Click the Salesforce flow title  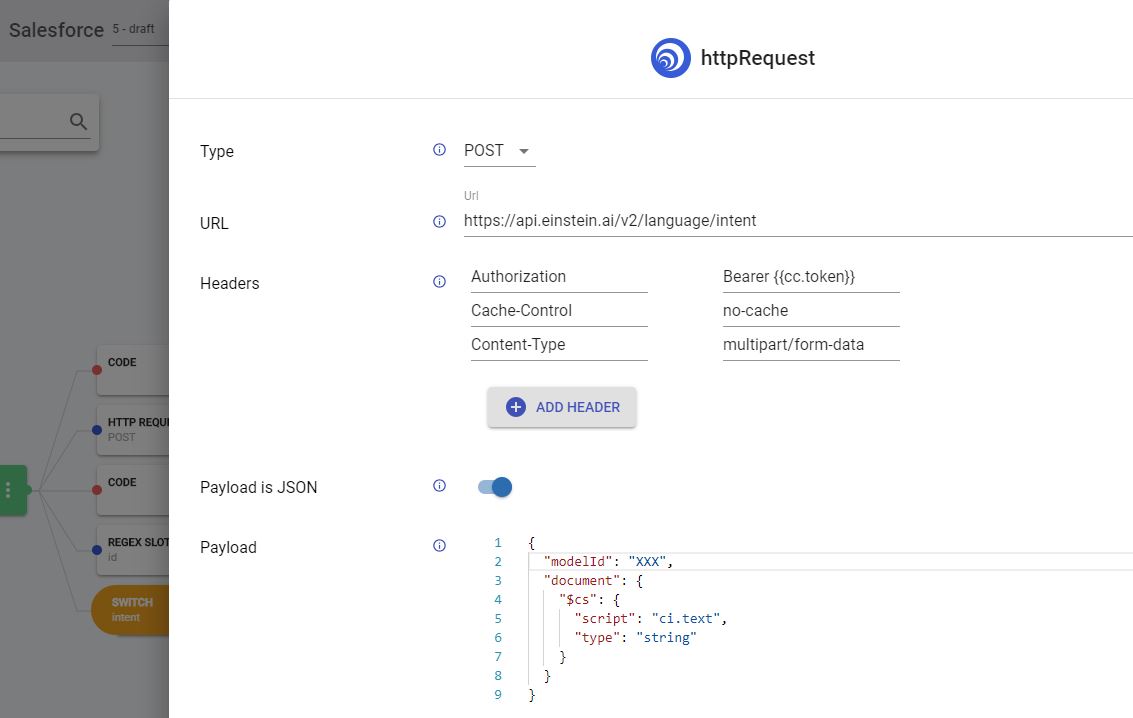click(x=56, y=30)
